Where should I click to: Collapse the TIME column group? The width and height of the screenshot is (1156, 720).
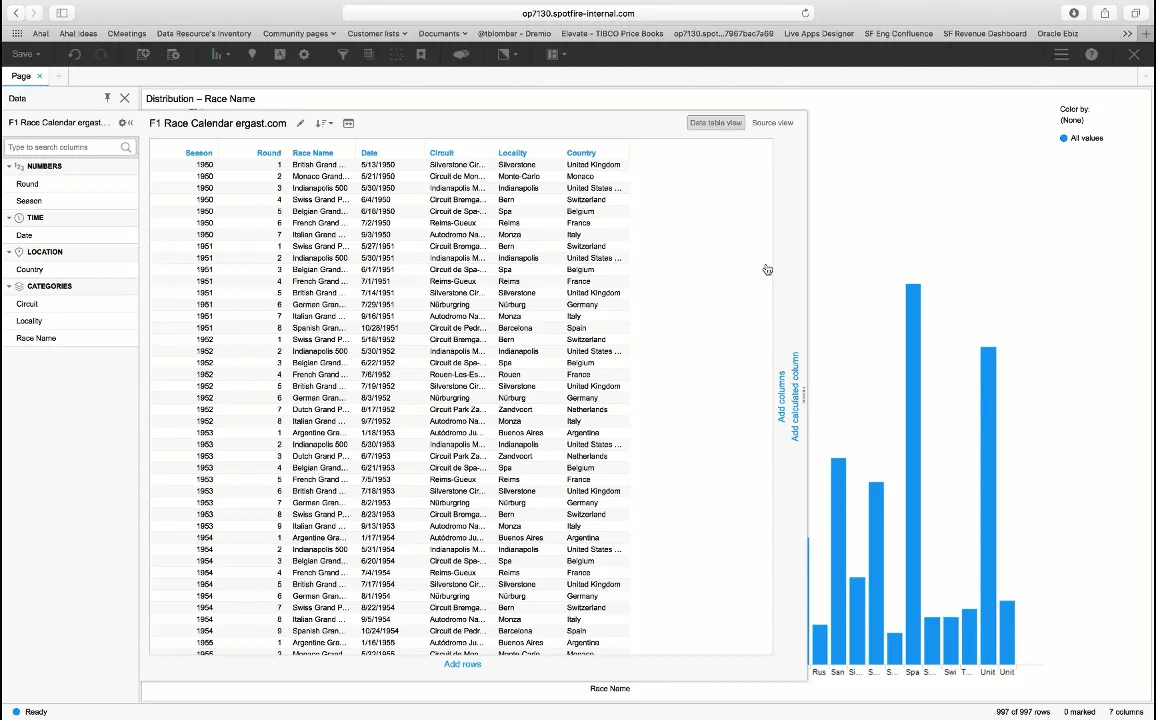click(x=10, y=218)
